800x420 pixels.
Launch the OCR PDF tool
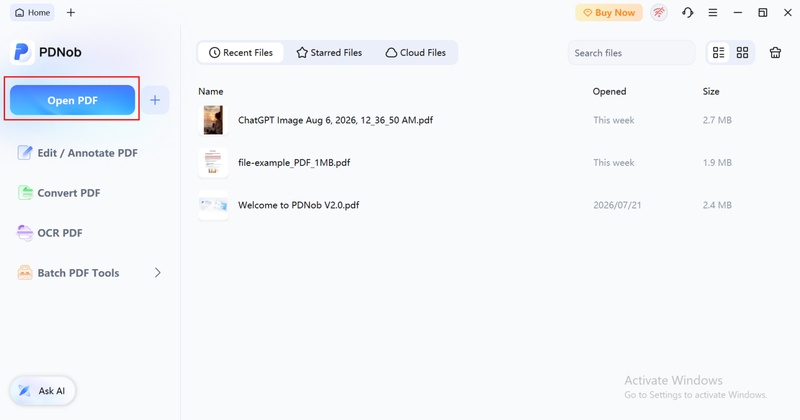coord(50,233)
